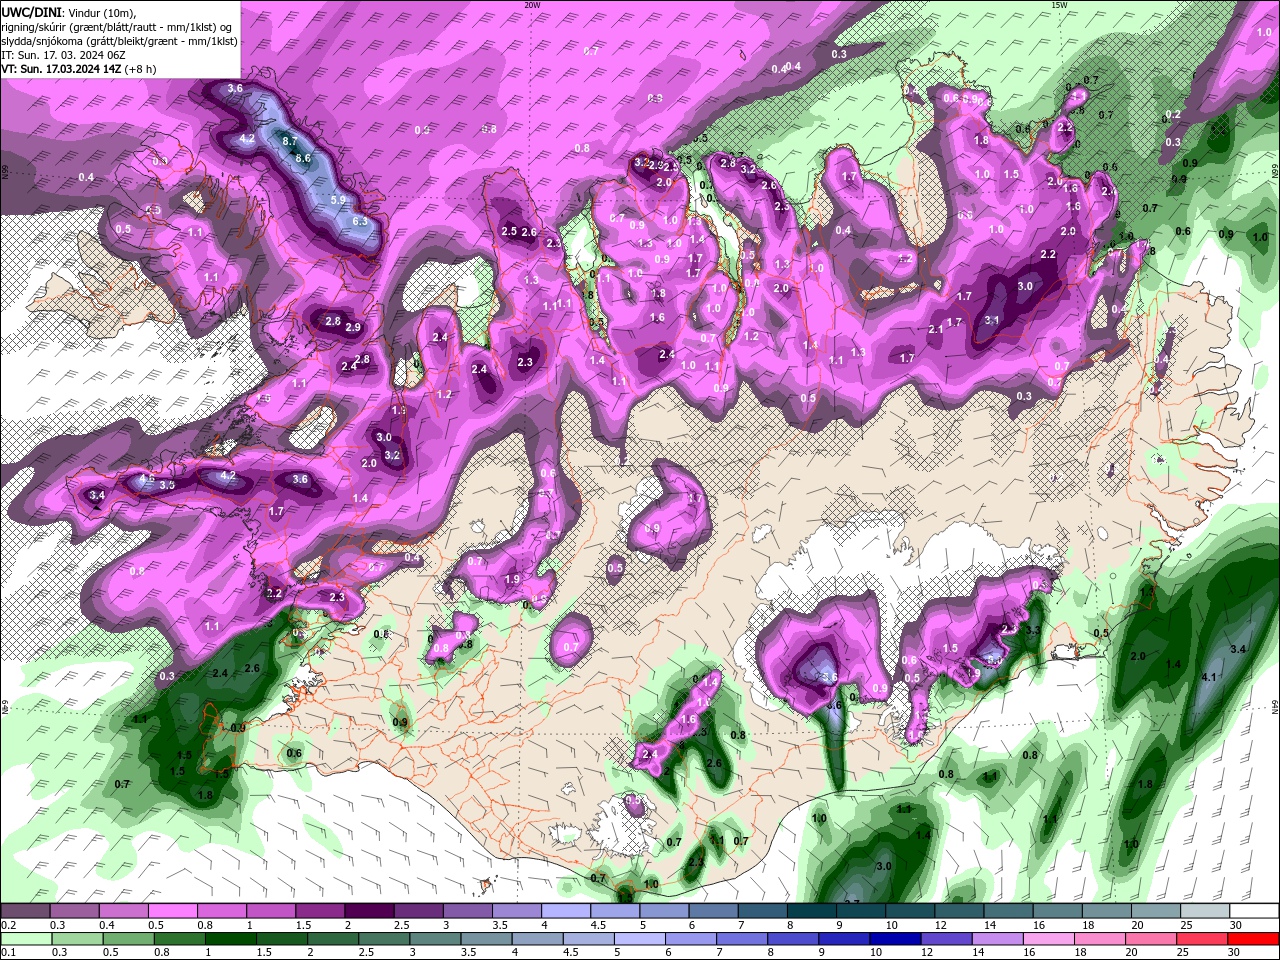The height and width of the screenshot is (960, 1280).
Task: Click the '20W' longitude label
Action: pos(532,5)
